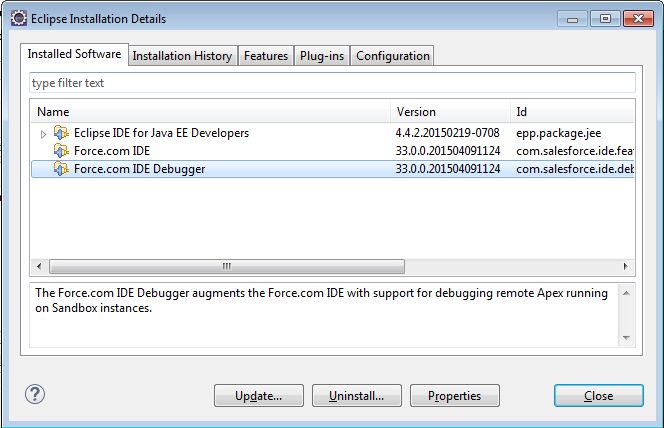The height and width of the screenshot is (428, 664).
Task: Click the left arrow of the horizontal scrollbar
Action: pyautogui.click(x=39, y=266)
